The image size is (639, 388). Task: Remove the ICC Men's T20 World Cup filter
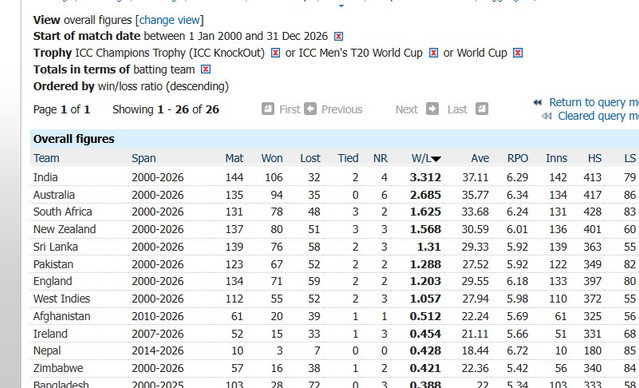point(433,53)
